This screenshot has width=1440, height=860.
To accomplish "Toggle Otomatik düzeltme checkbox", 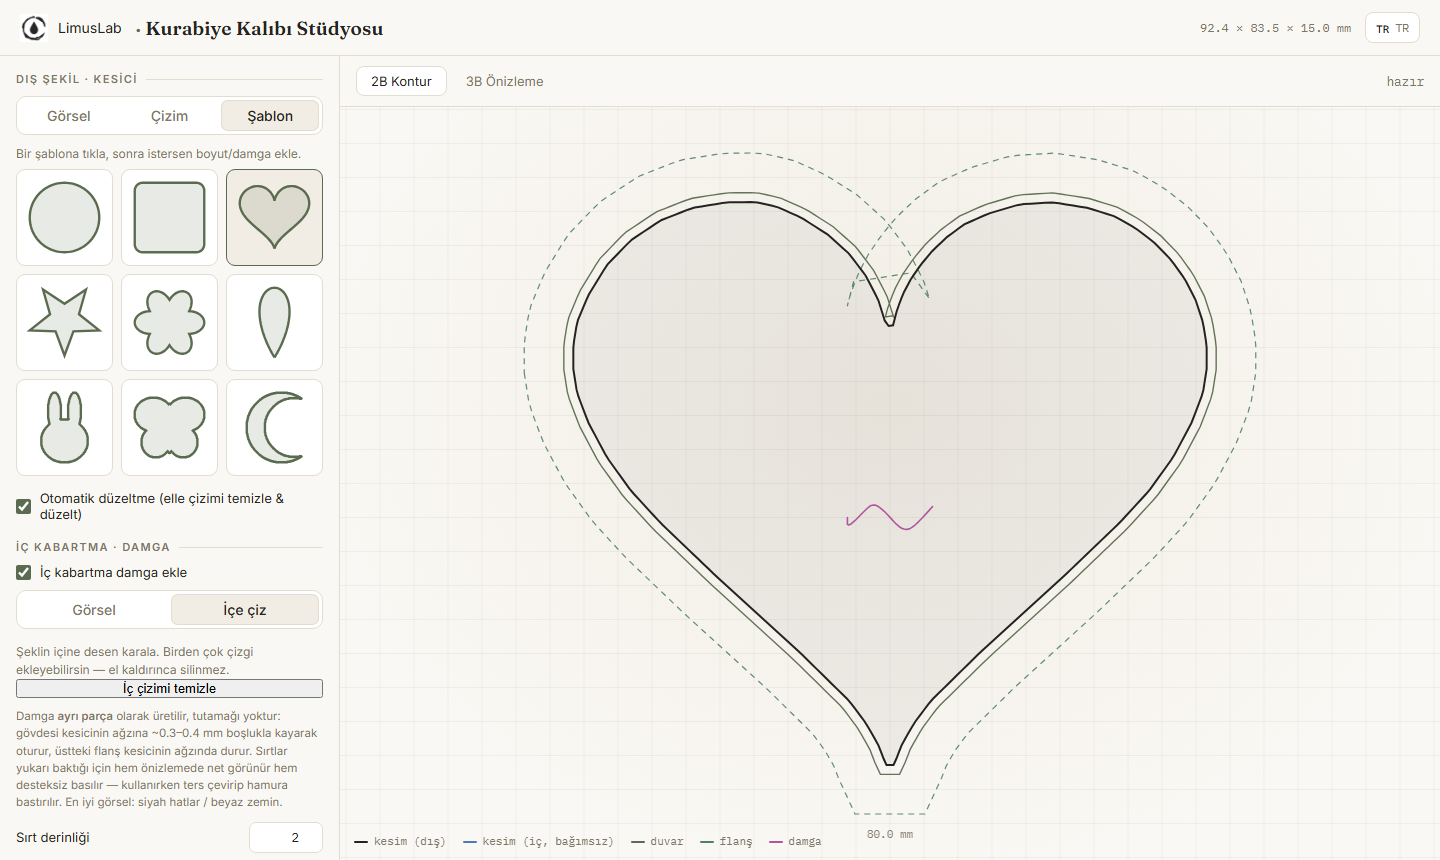I will (24, 506).
